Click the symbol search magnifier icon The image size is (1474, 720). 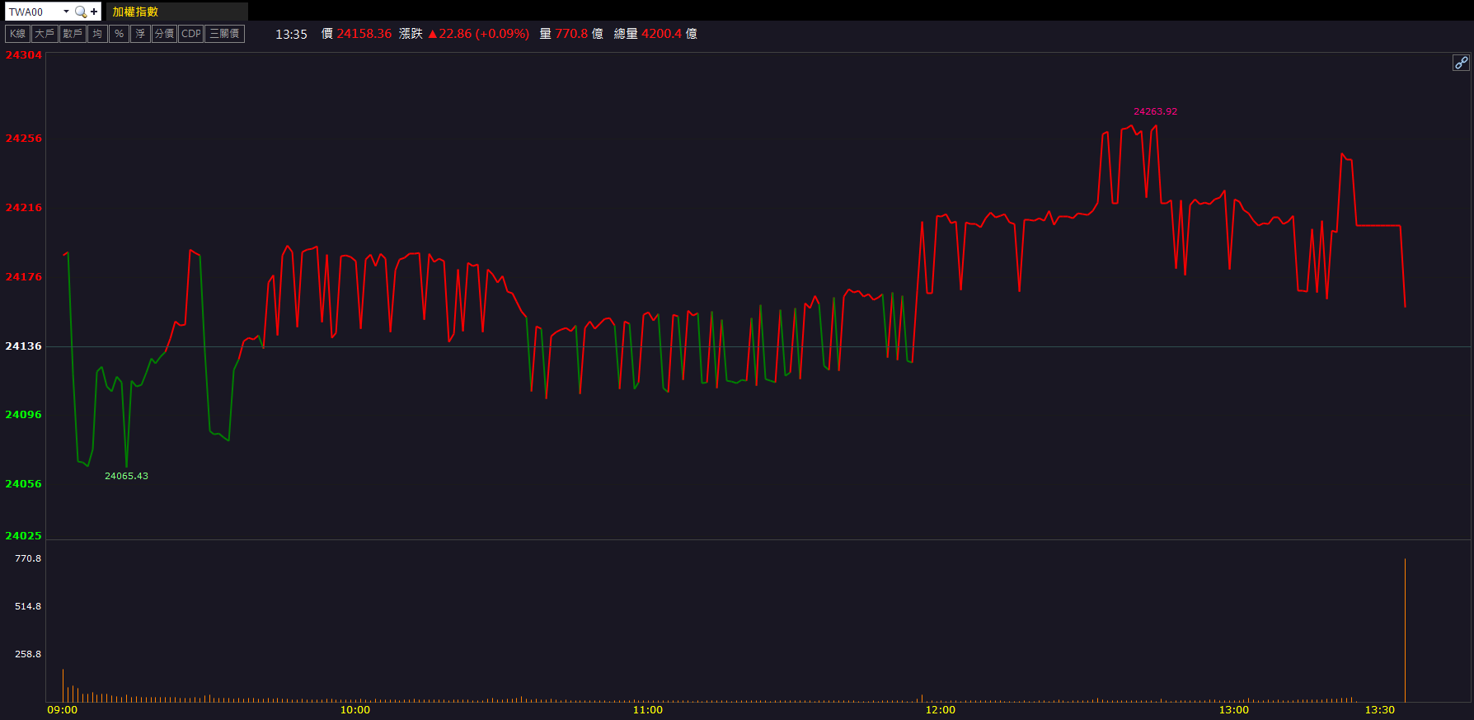tap(81, 12)
